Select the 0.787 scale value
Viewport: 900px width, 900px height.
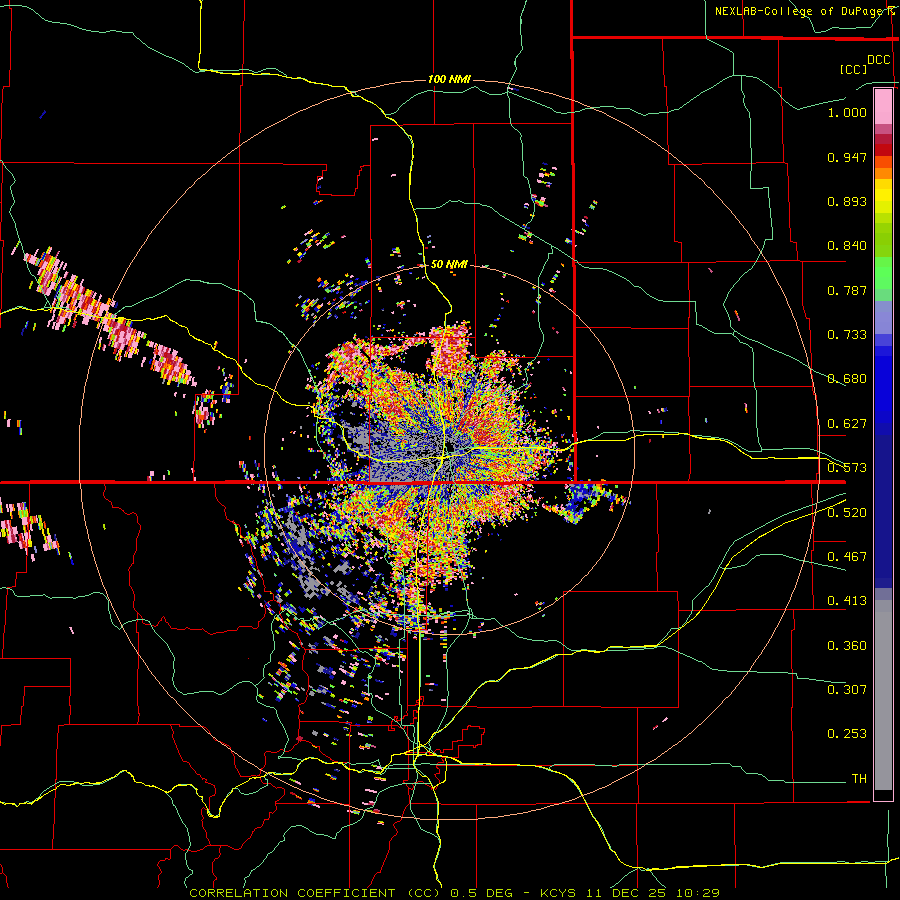pos(847,290)
